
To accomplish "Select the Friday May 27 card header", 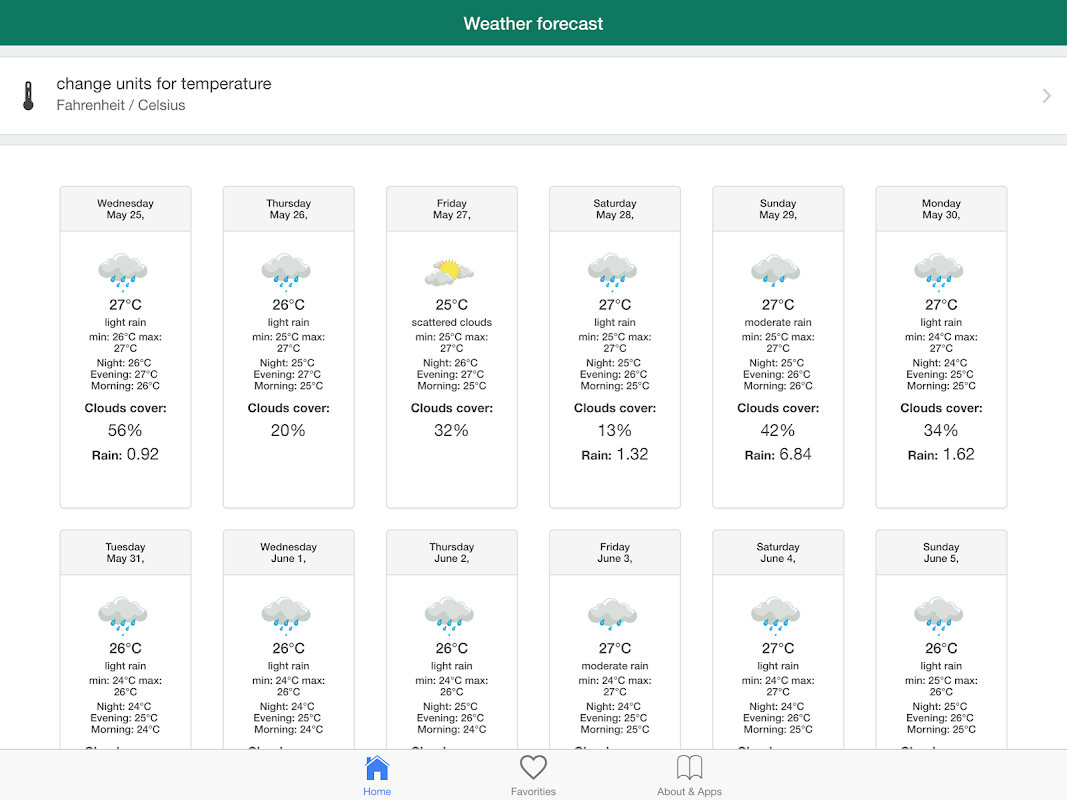I will tap(452, 209).
